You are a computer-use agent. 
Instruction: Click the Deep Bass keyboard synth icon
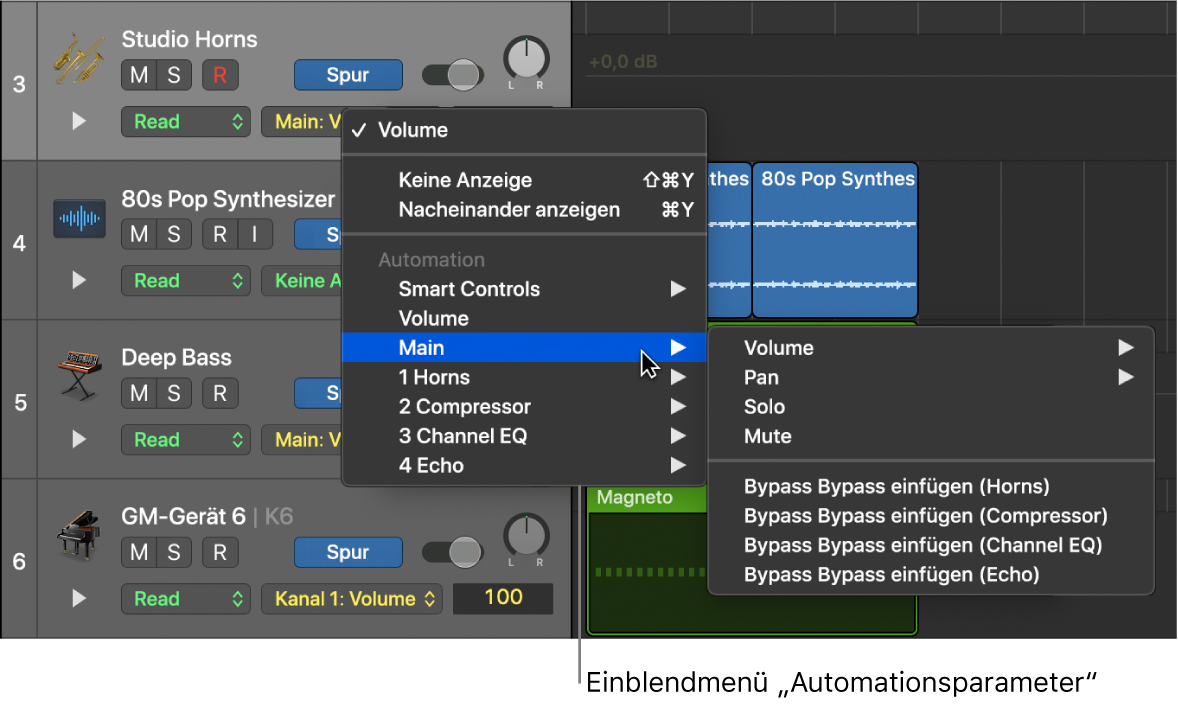tap(79, 374)
